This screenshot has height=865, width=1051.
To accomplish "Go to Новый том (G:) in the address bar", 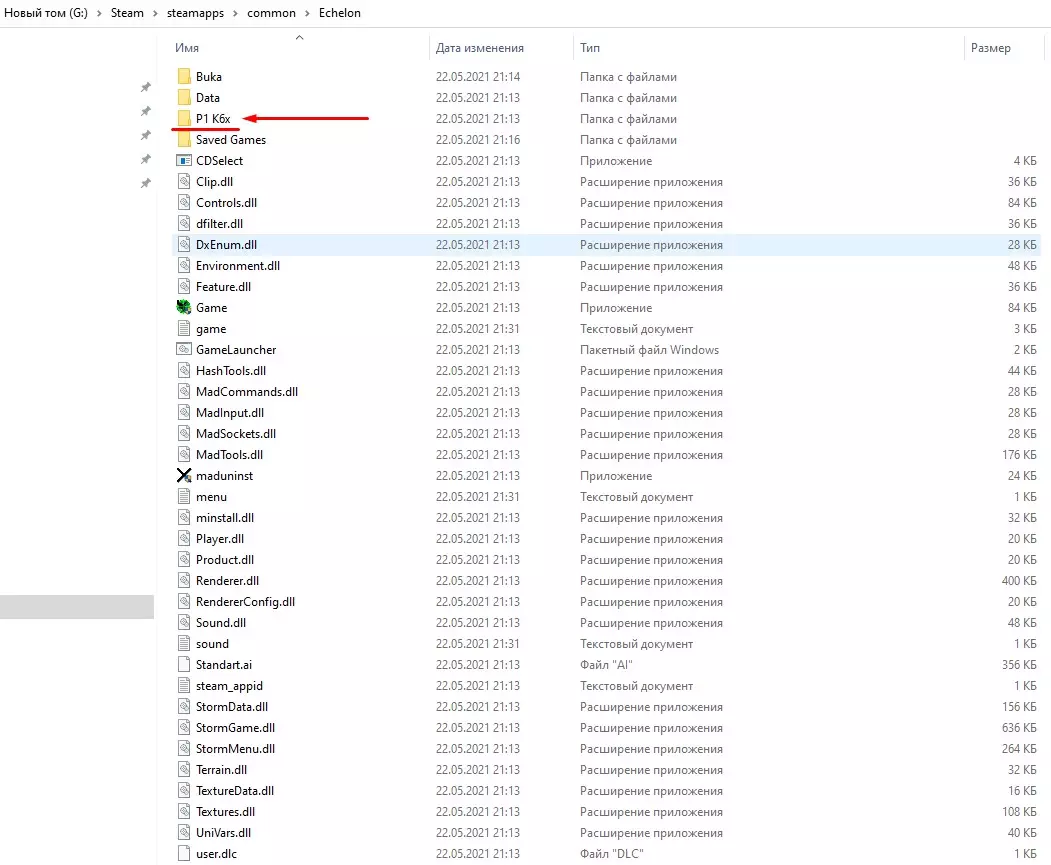I will 46,13.
